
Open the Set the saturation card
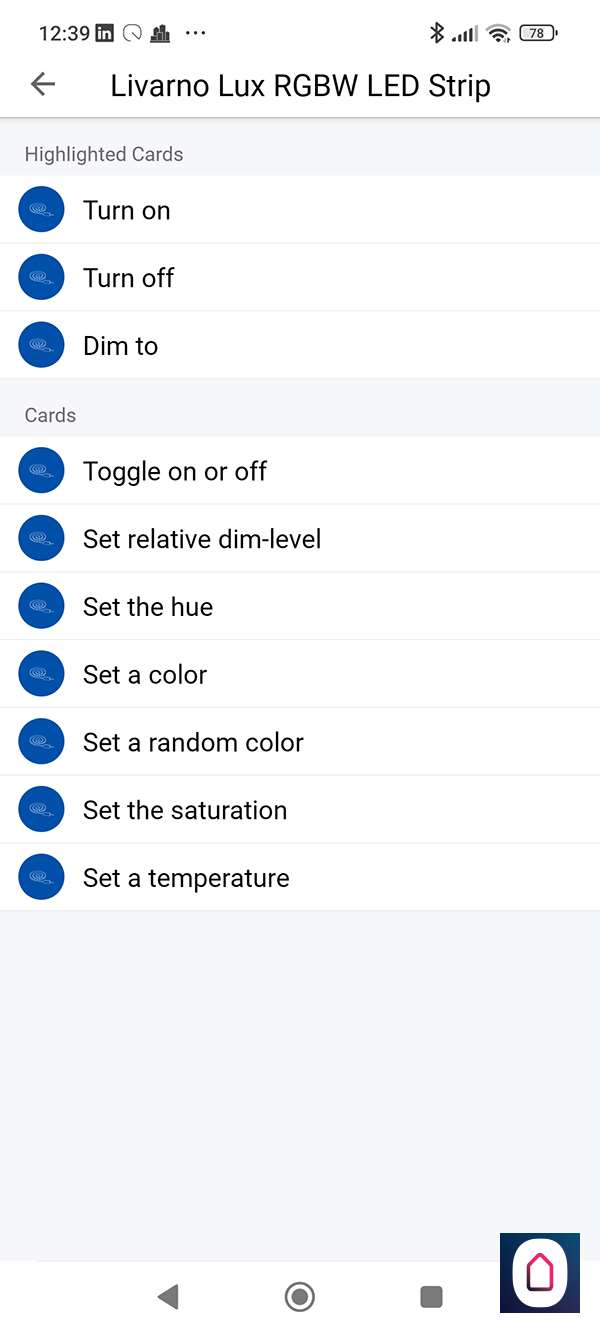click(x=300, y=810)
